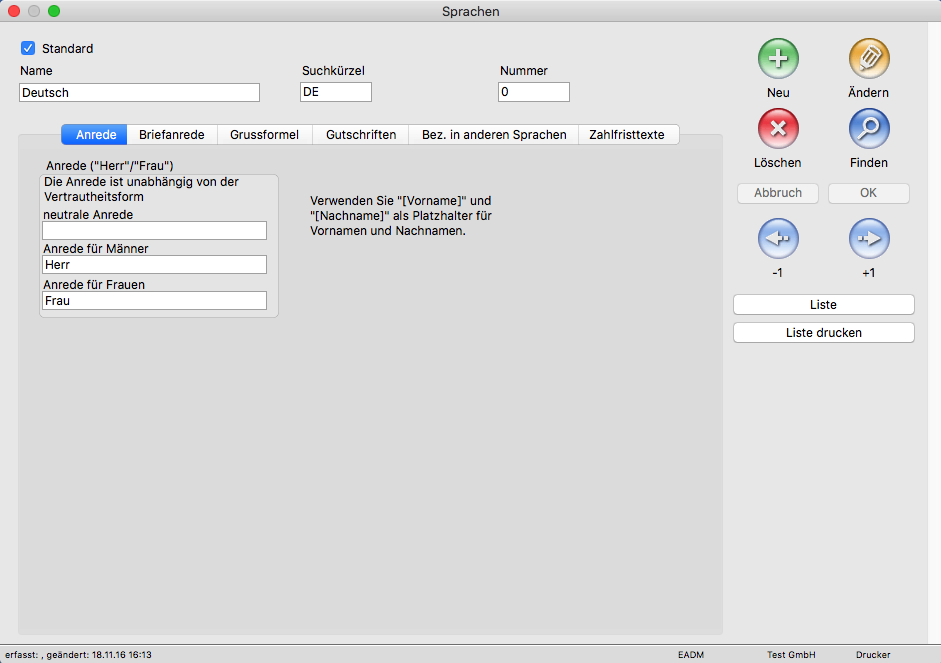Switch to the Briefanrede tab

[x=172, y=134]
